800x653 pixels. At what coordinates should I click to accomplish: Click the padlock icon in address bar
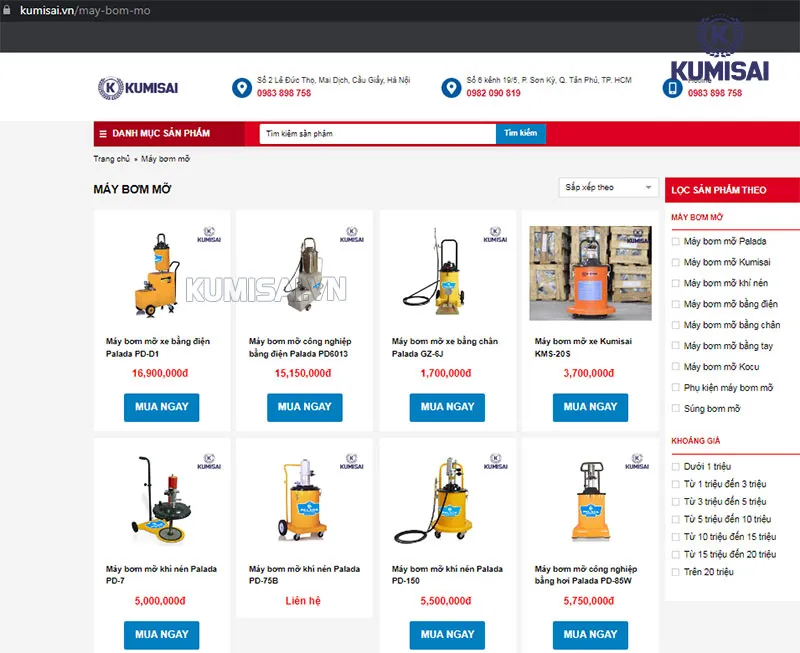tap(7, 10)
